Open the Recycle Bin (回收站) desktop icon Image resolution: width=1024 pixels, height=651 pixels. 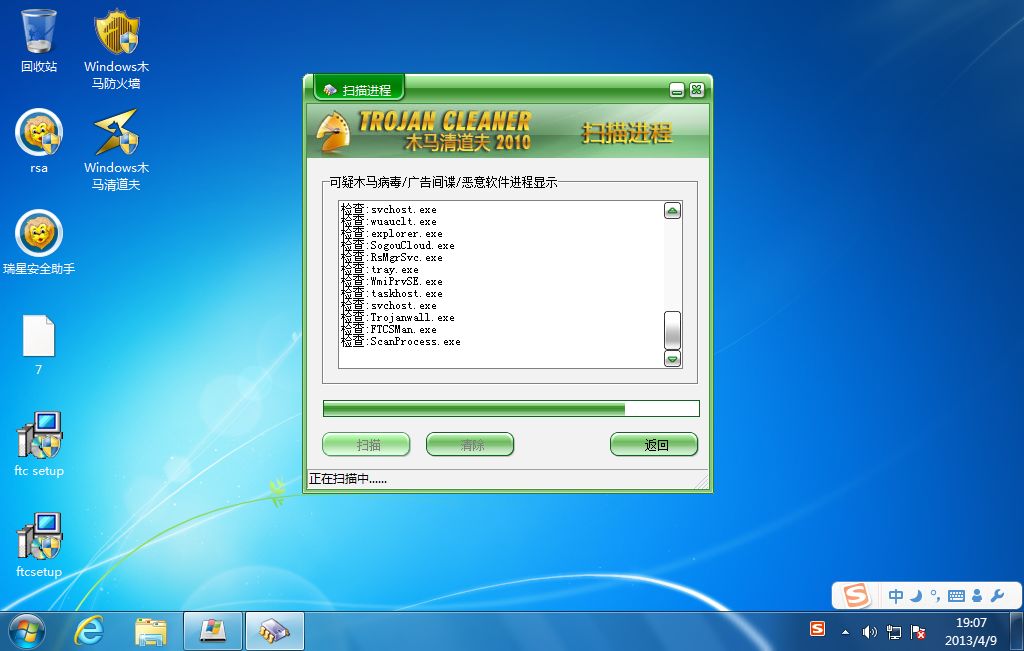click(39, 40)
